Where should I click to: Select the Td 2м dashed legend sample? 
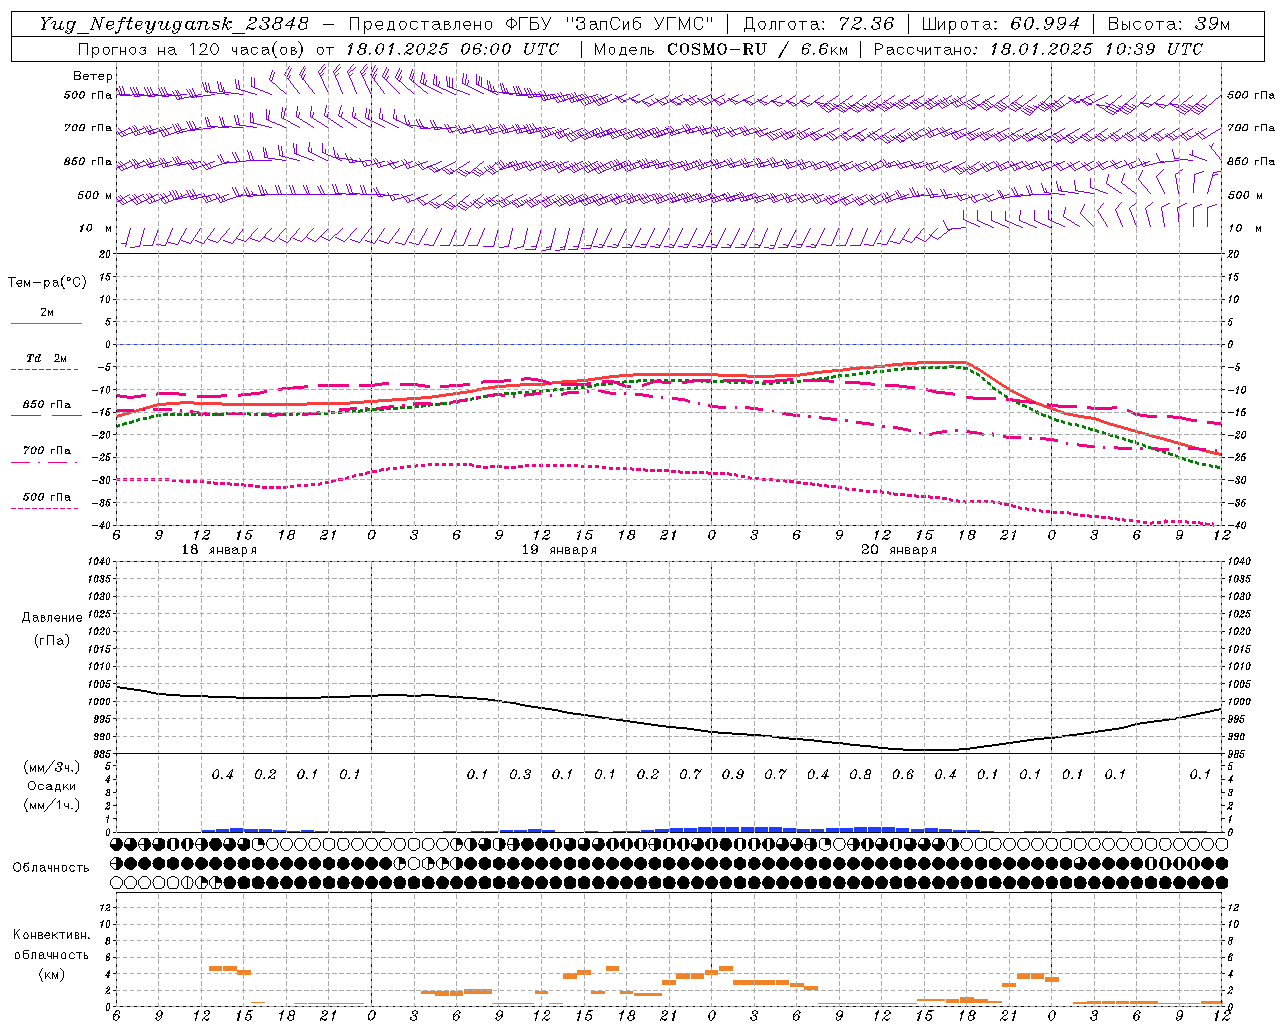pos(44,370)
